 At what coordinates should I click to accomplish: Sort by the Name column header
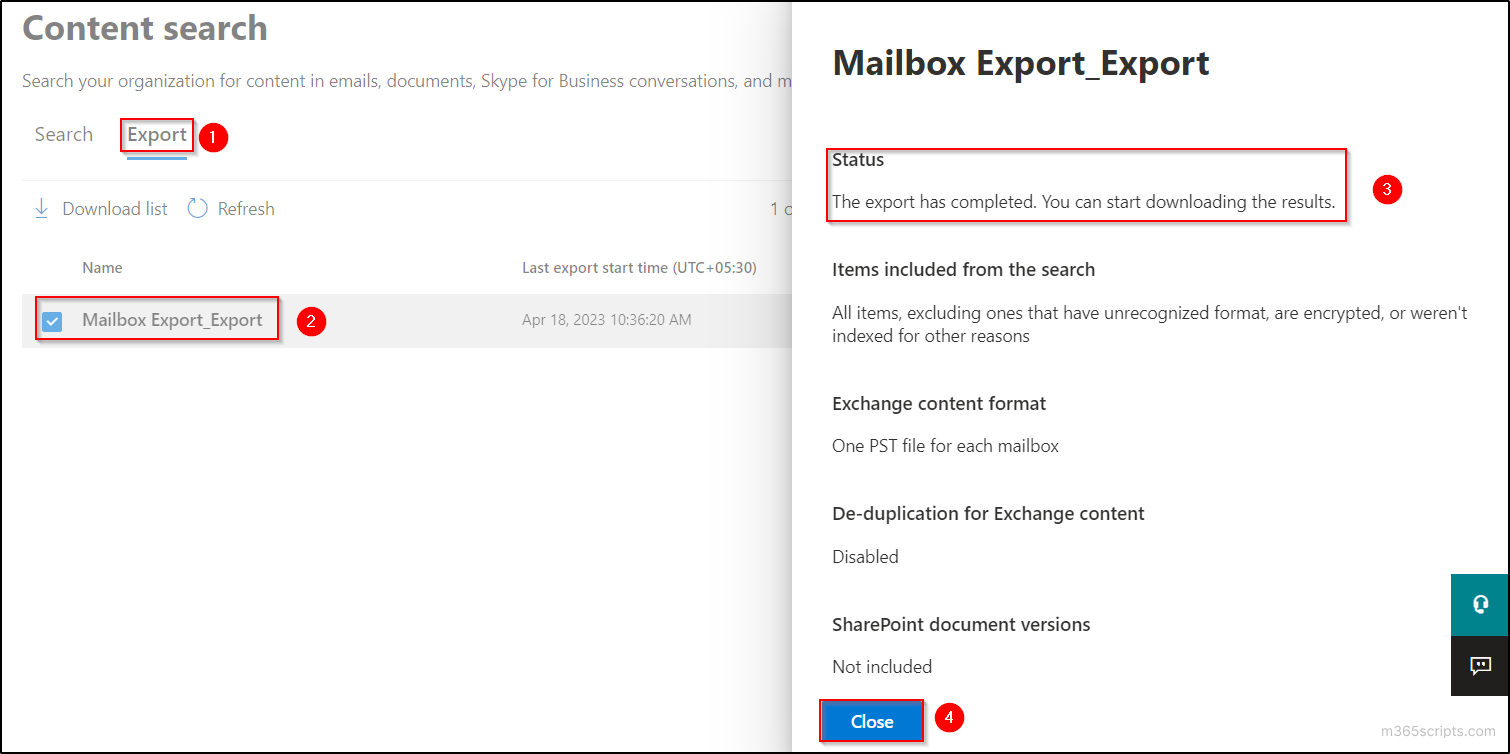[102, 267]
